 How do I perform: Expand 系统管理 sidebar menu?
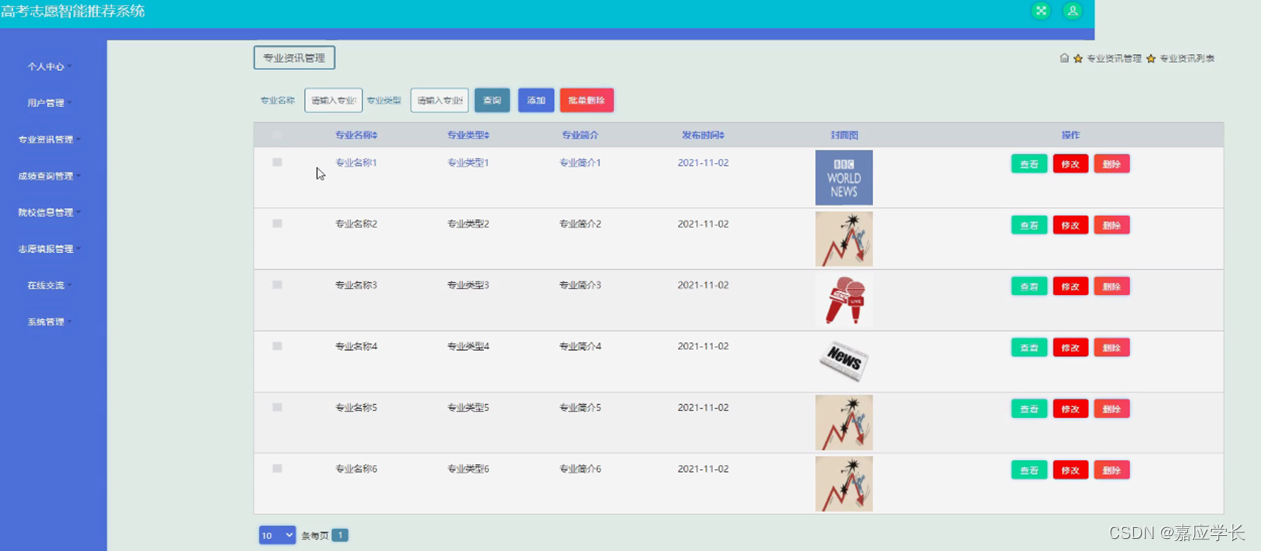50,322
